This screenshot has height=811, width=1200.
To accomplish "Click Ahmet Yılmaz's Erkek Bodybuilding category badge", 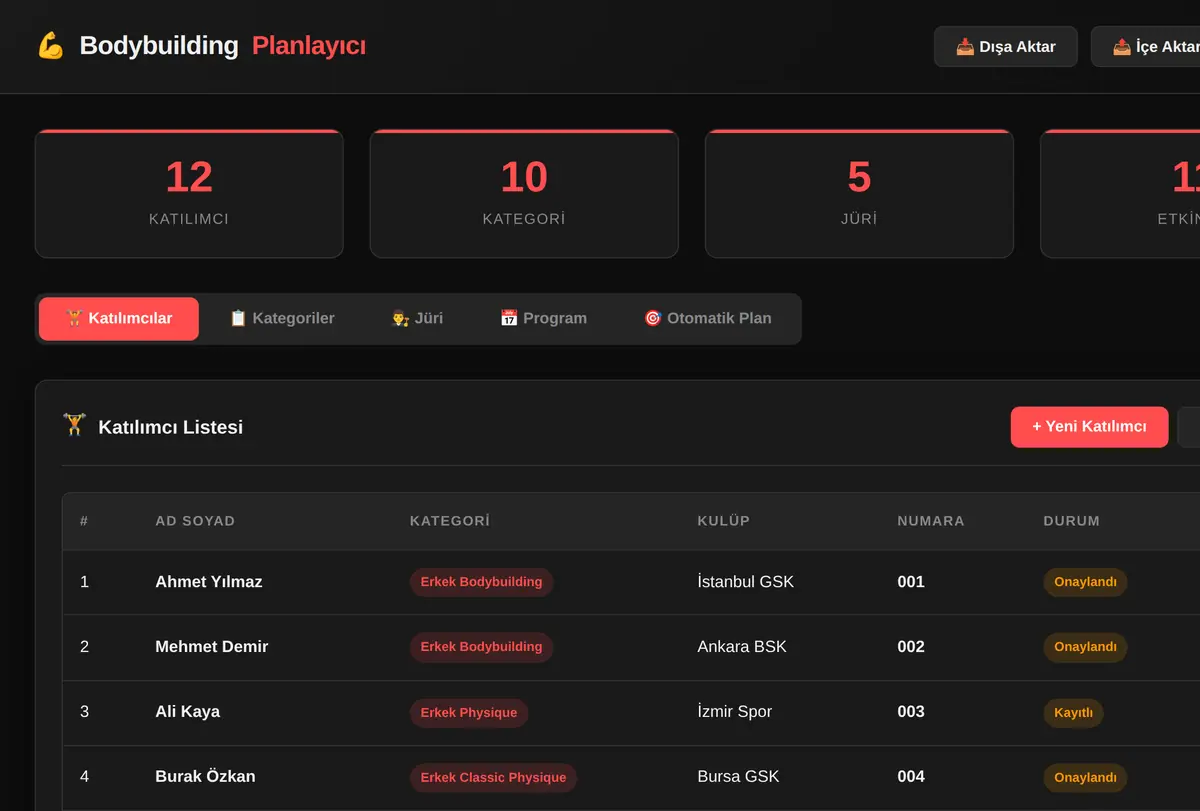I will point(481,582).
